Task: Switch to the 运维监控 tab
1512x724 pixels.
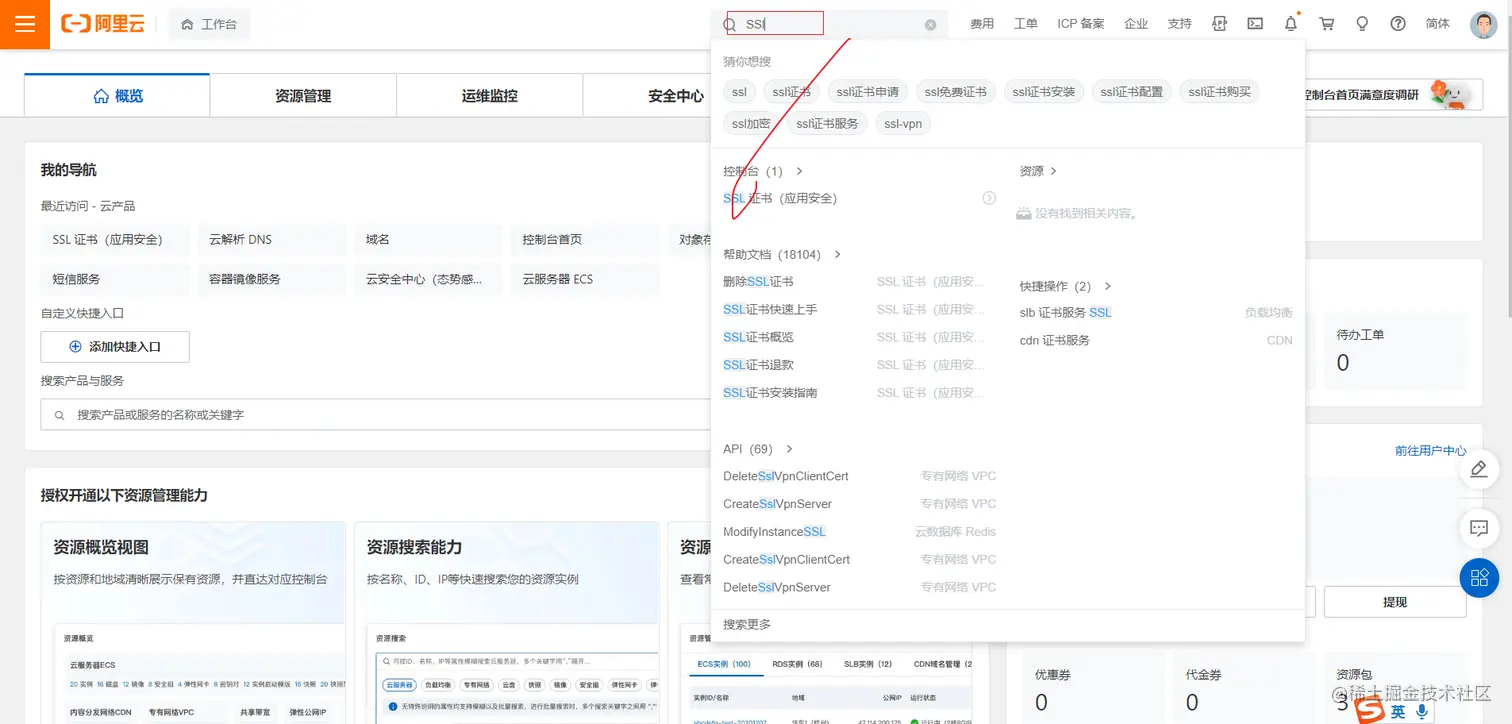Action: coord(489,96)
